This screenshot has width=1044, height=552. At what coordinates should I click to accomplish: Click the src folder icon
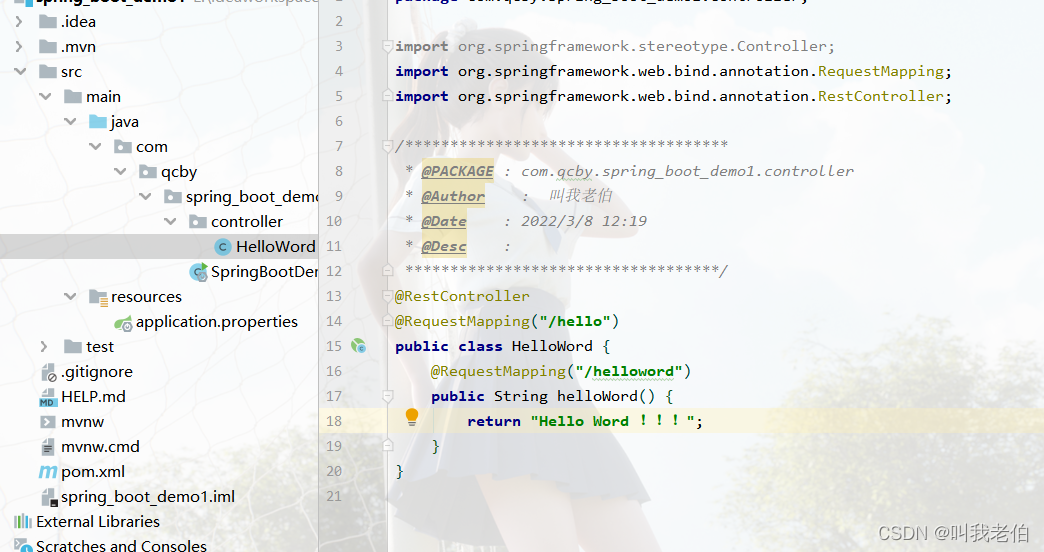pos(48,71)
